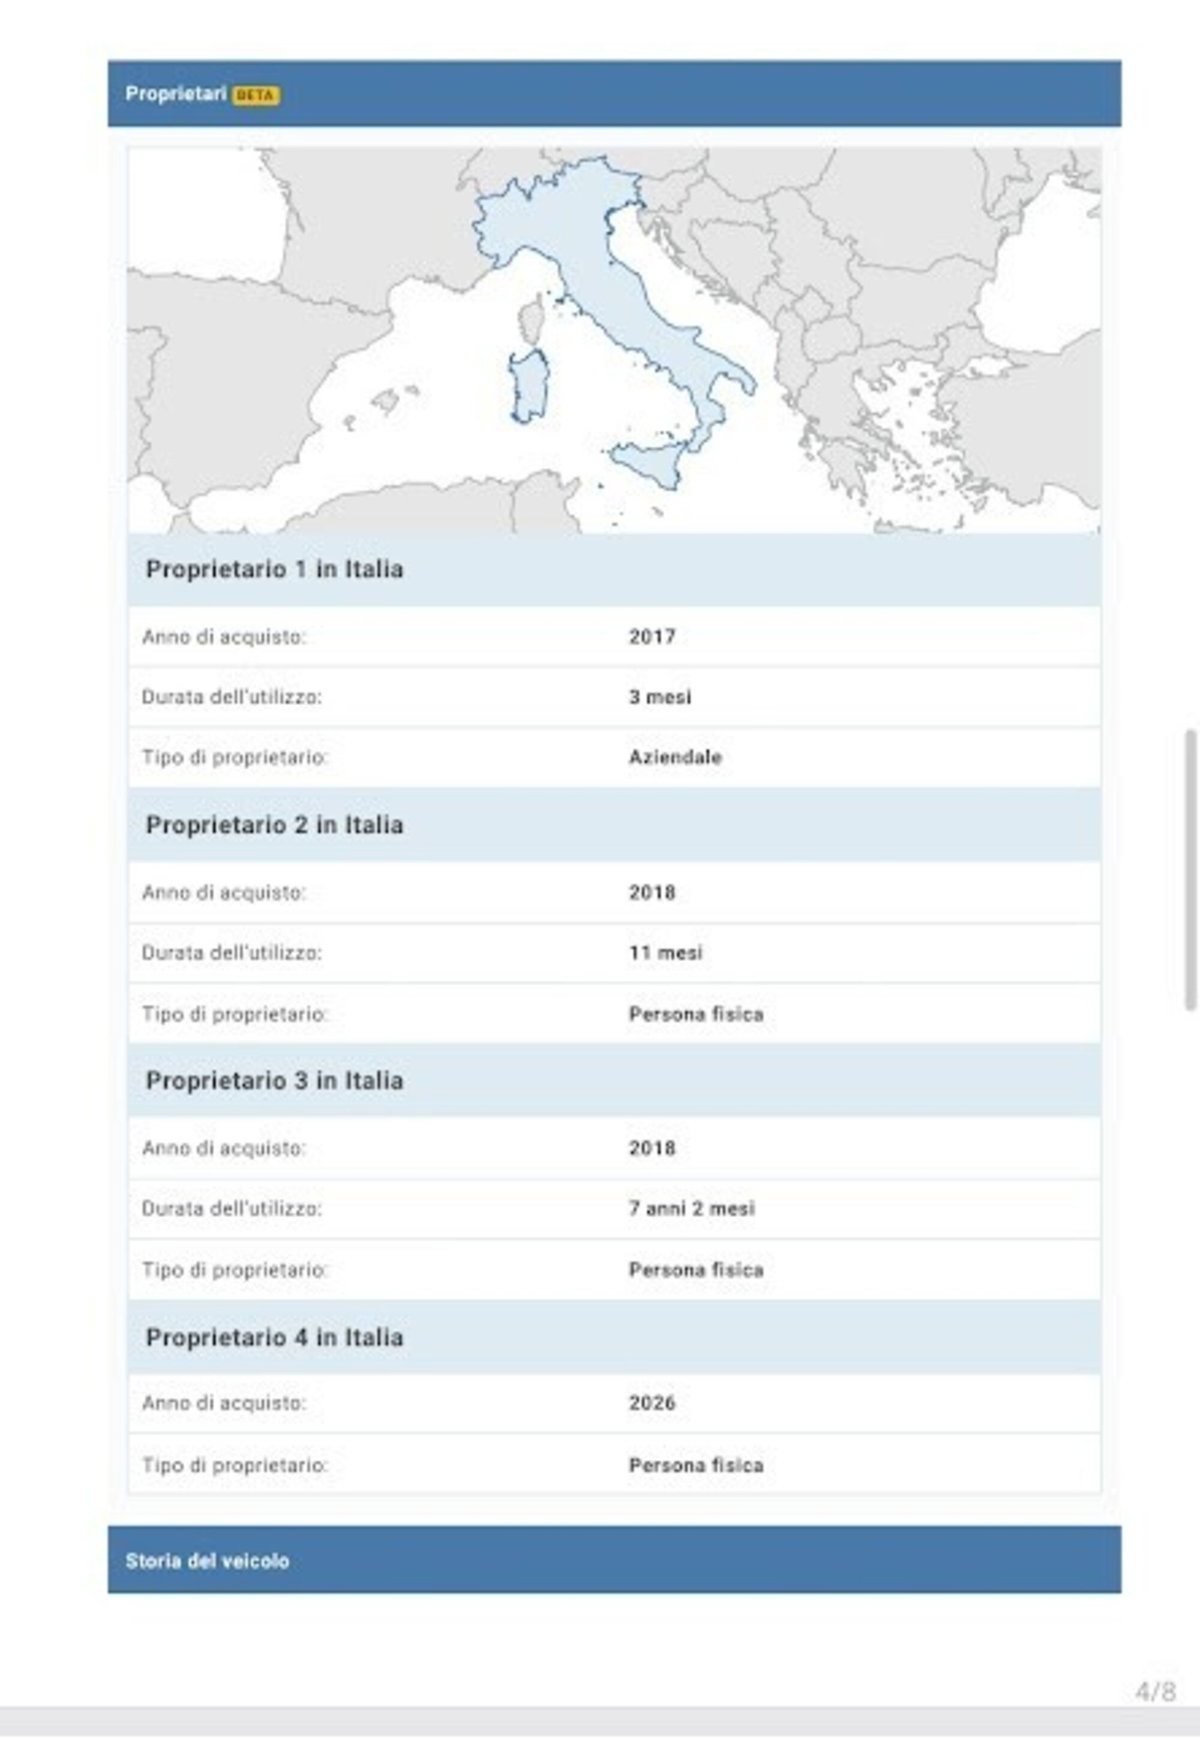Click the yellow BETA badge
This screenshot has height=1739, width=1200.
tap(256, 95)
